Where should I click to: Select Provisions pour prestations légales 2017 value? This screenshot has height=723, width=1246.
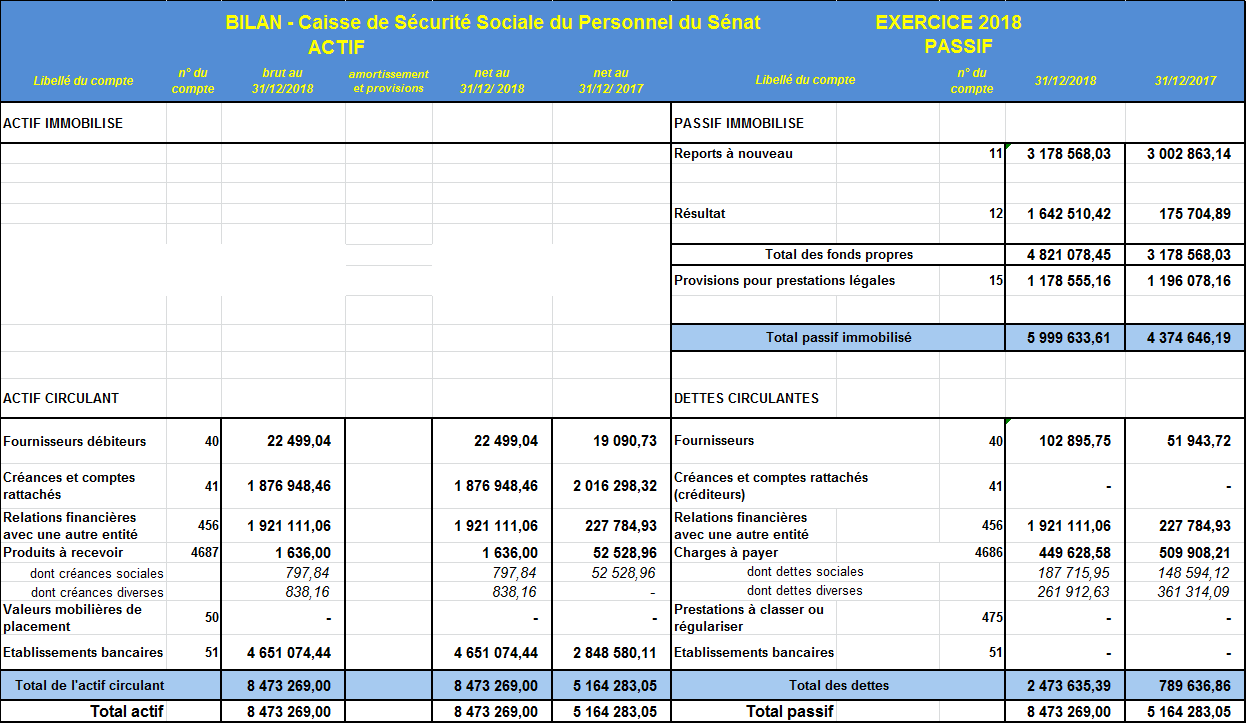(1188, 281)
